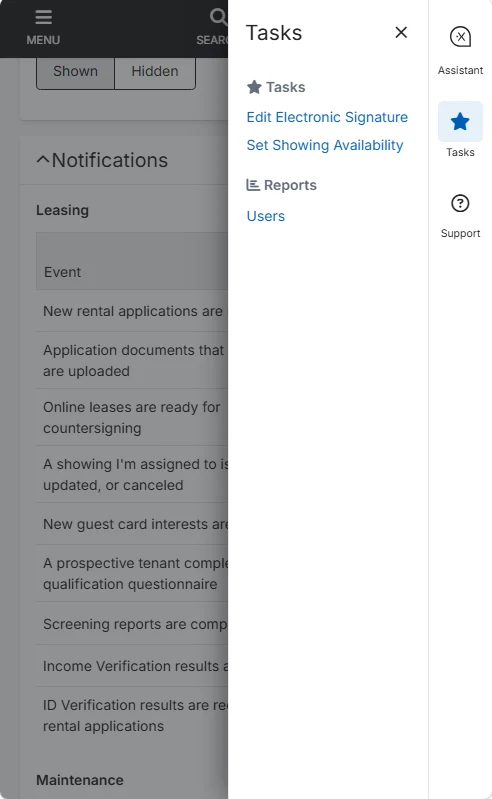The height and width of the screenshot is (799, 492).
Task: Open Support question mark icon
Action: (x=460, y=203)
